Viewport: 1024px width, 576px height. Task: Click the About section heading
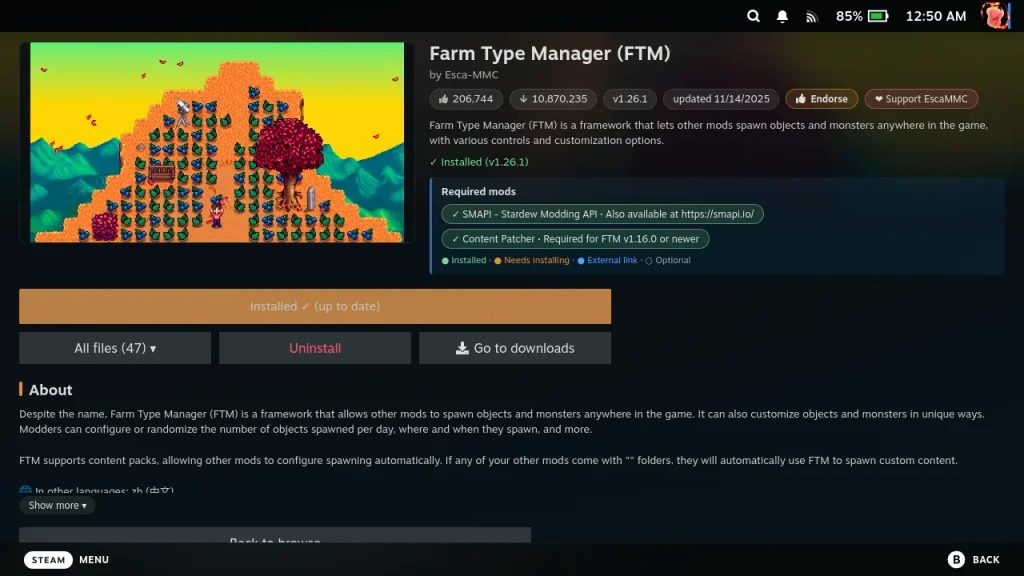coord(50,390)
